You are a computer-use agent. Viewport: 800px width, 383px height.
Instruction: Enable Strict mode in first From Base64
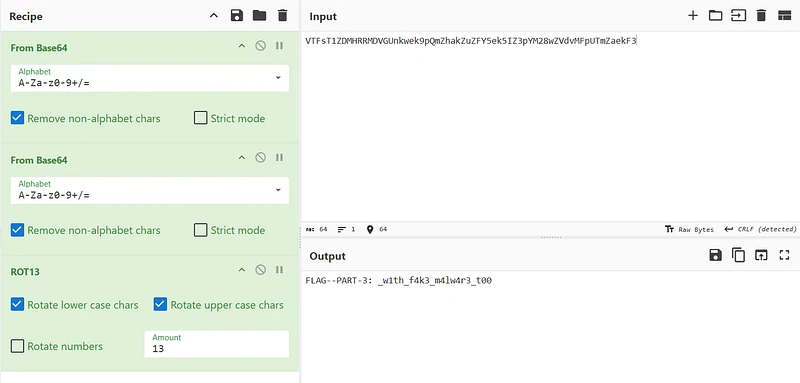click(201, 118)
